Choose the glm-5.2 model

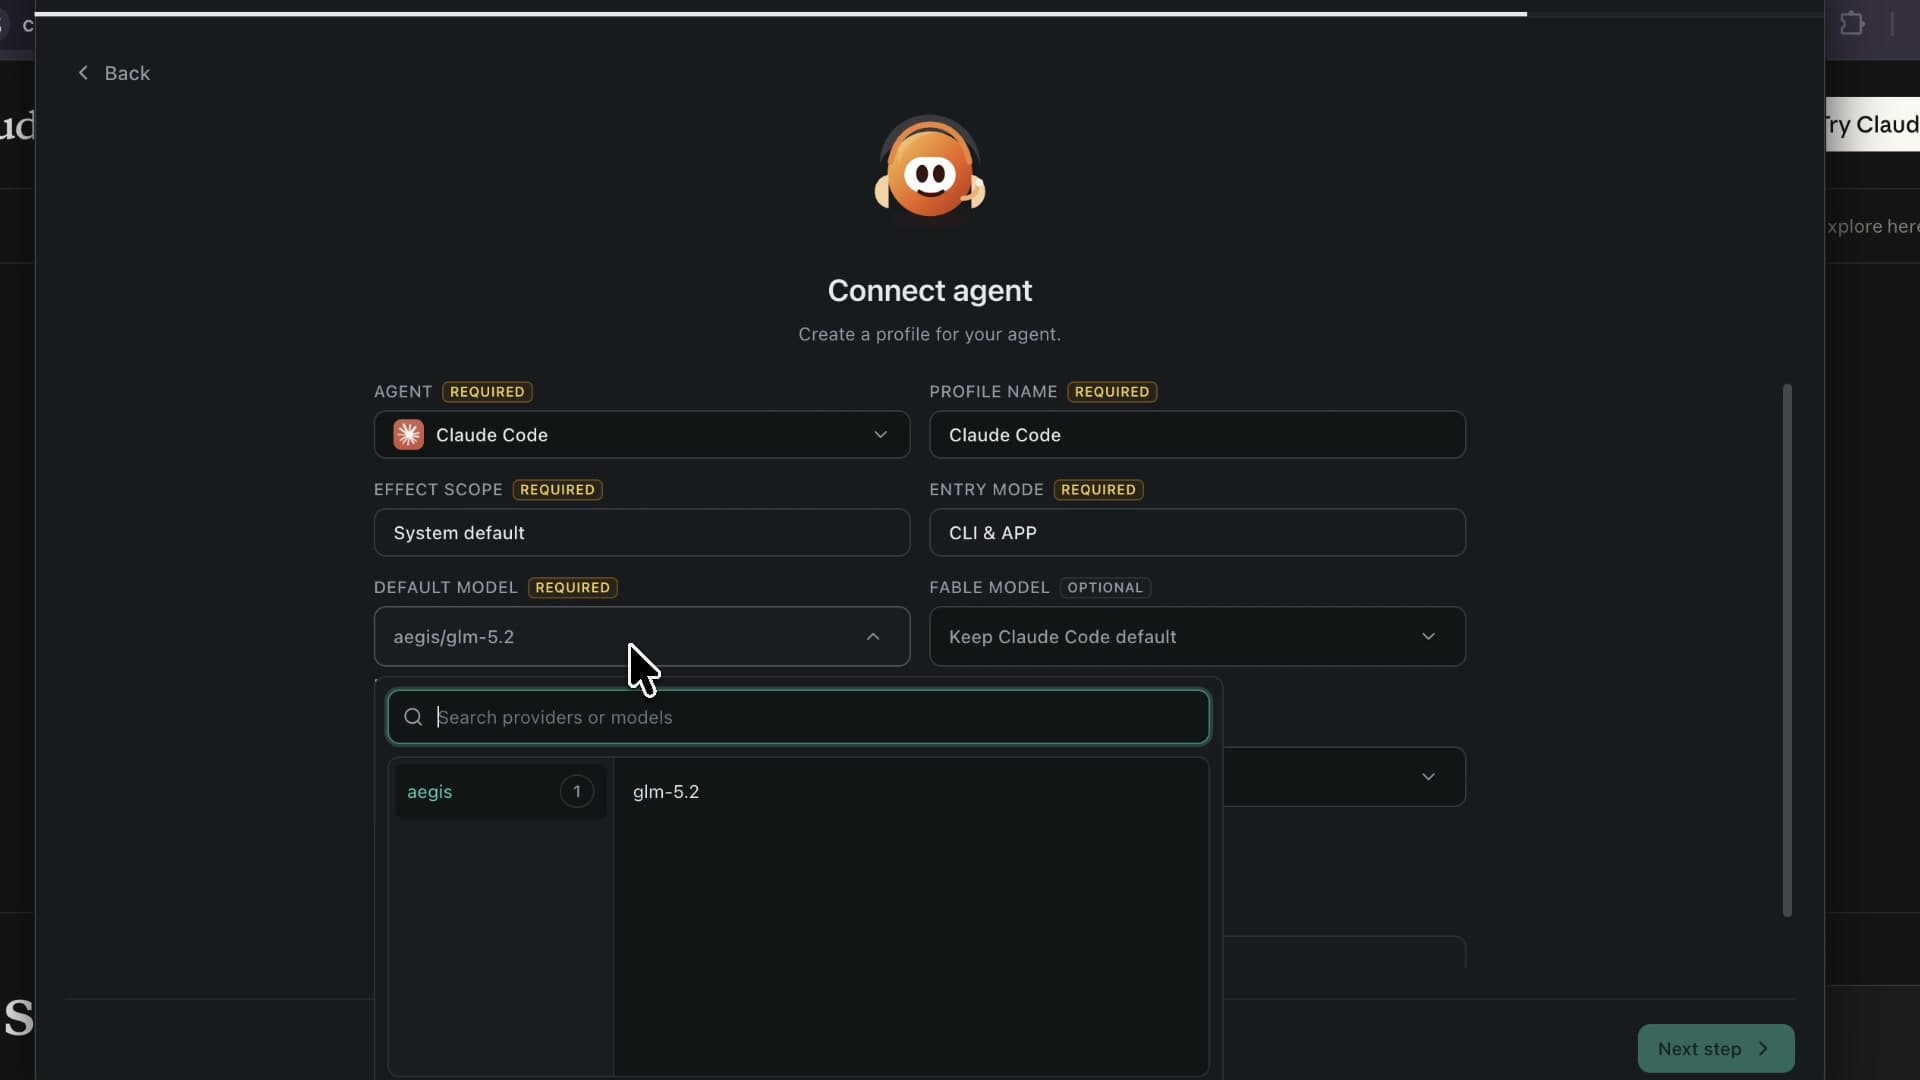(666, 792)
